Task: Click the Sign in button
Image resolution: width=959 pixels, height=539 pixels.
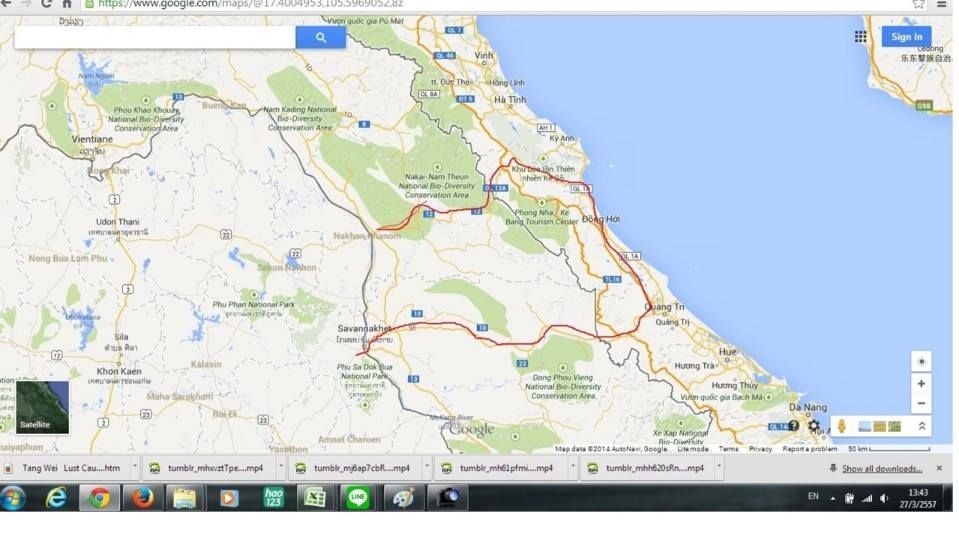Action: point(906,37)
